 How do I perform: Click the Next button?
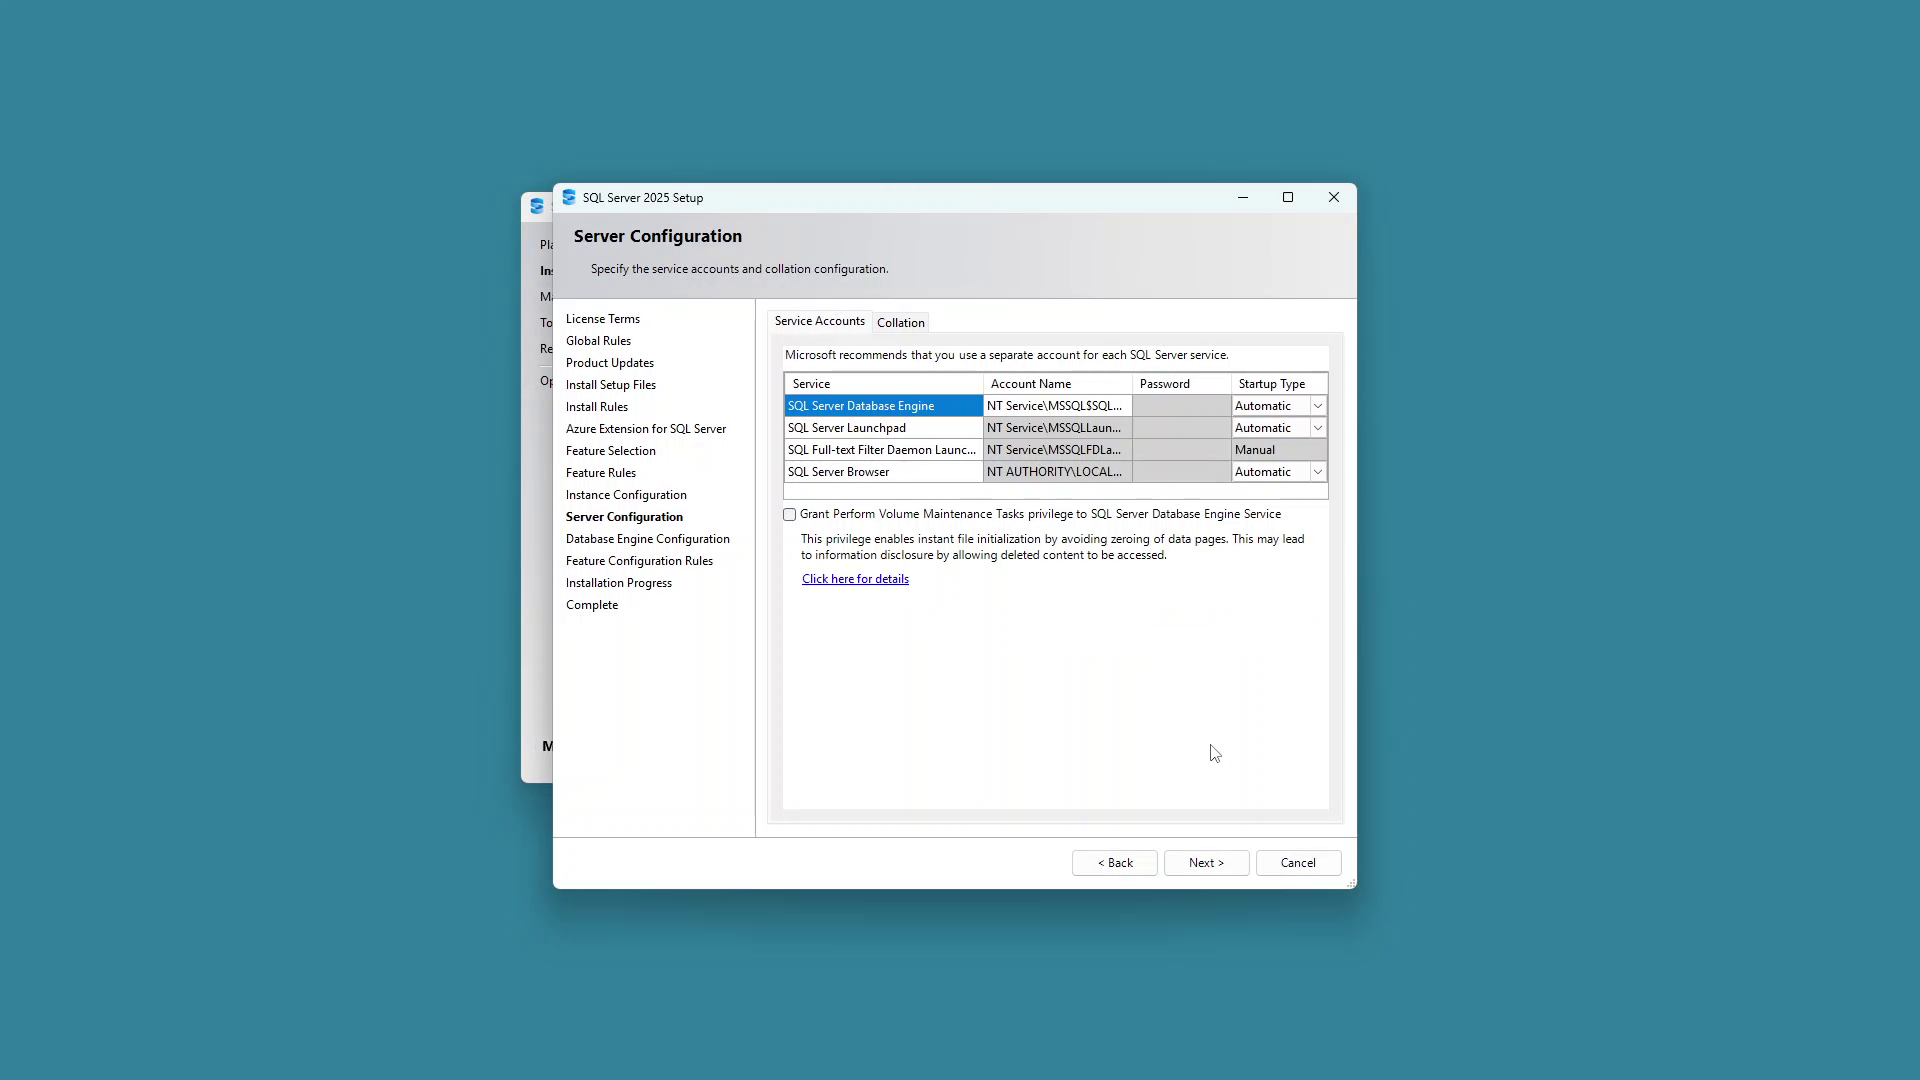(x=1207, y=863)
